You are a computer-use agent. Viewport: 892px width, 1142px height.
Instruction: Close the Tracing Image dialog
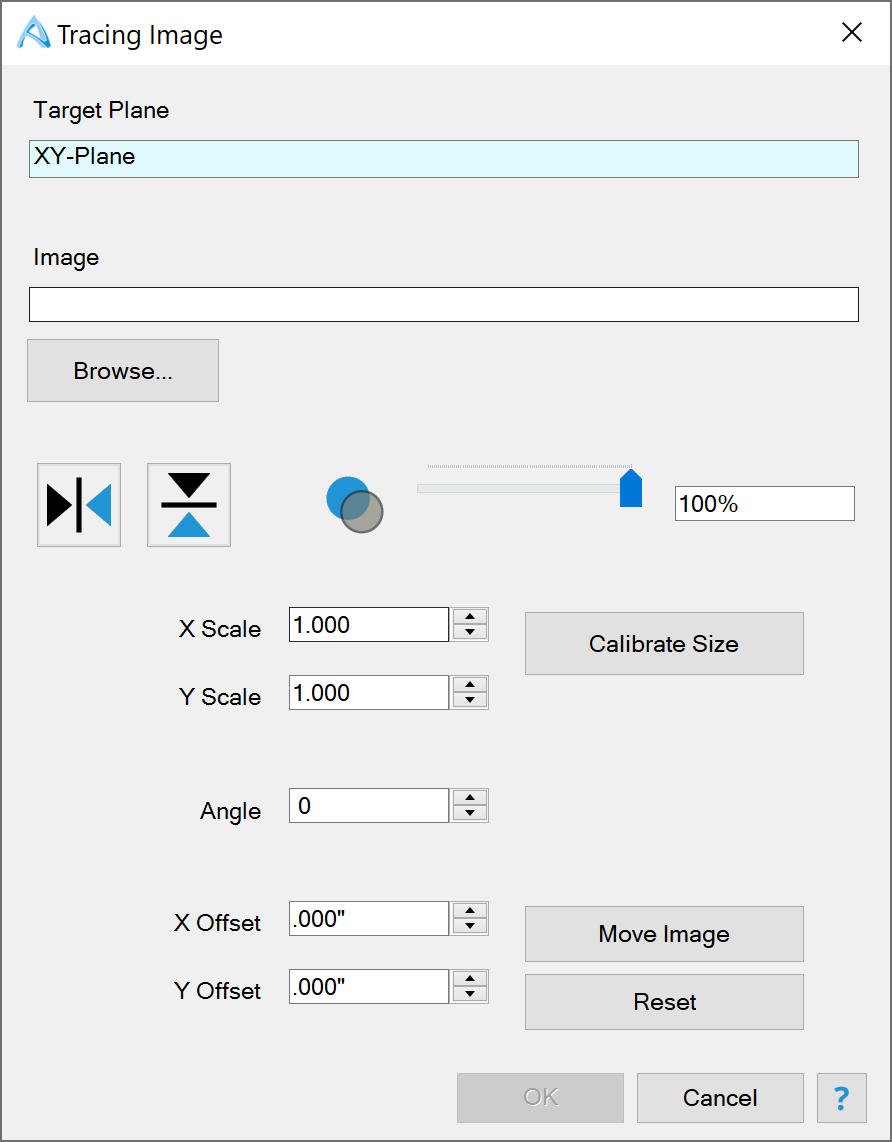(x=851, y=33)
